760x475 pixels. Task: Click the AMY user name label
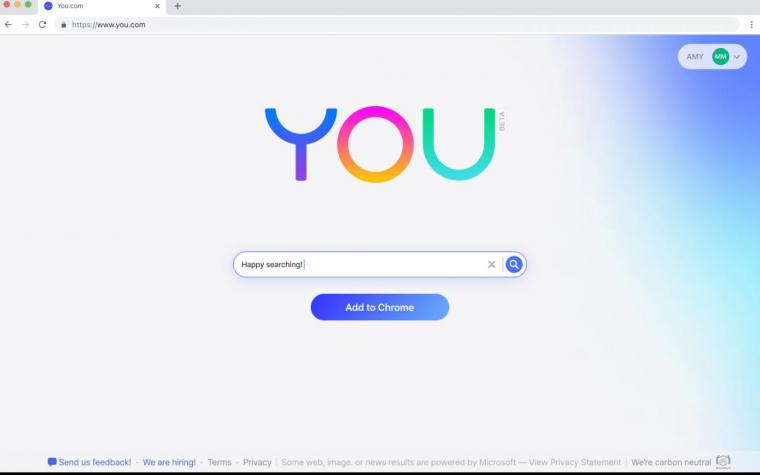click(x=695, y=57)
